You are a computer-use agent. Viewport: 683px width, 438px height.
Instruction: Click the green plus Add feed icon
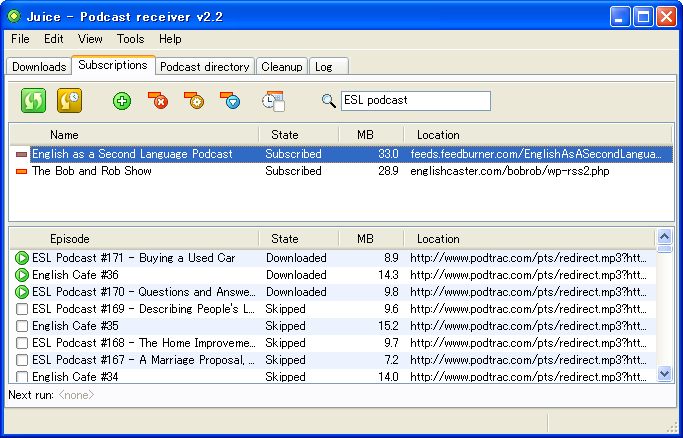click(122, 101)
